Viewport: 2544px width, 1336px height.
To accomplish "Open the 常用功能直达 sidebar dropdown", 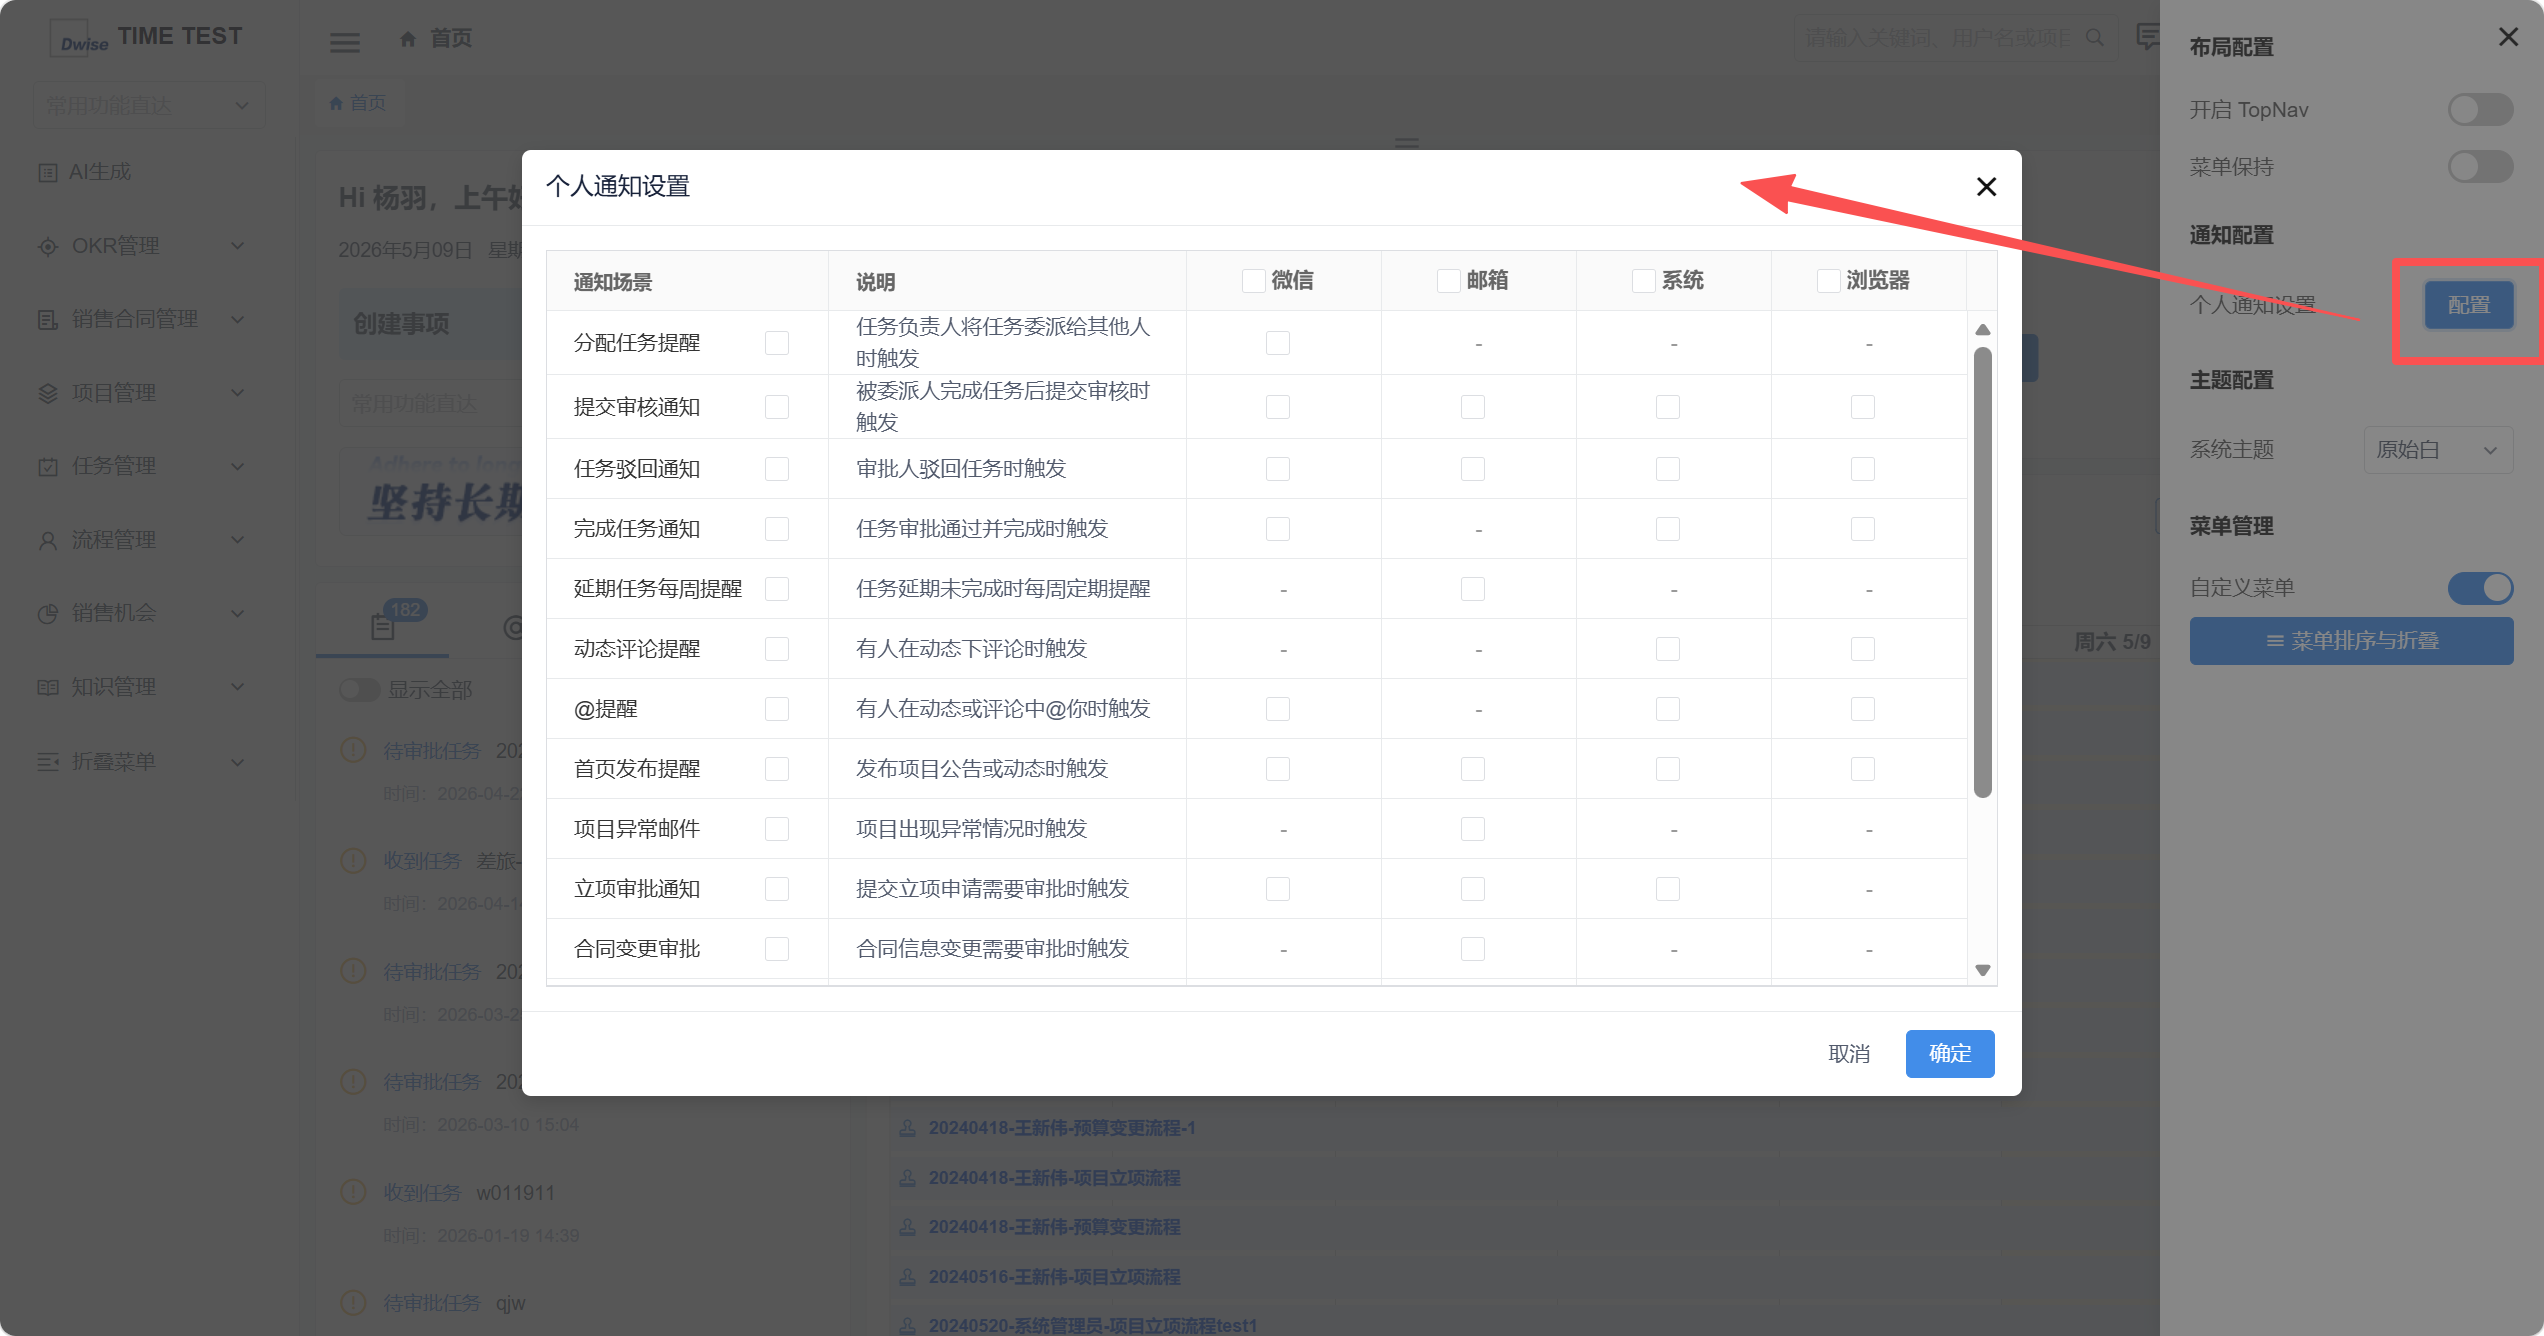I will (149, 105).
